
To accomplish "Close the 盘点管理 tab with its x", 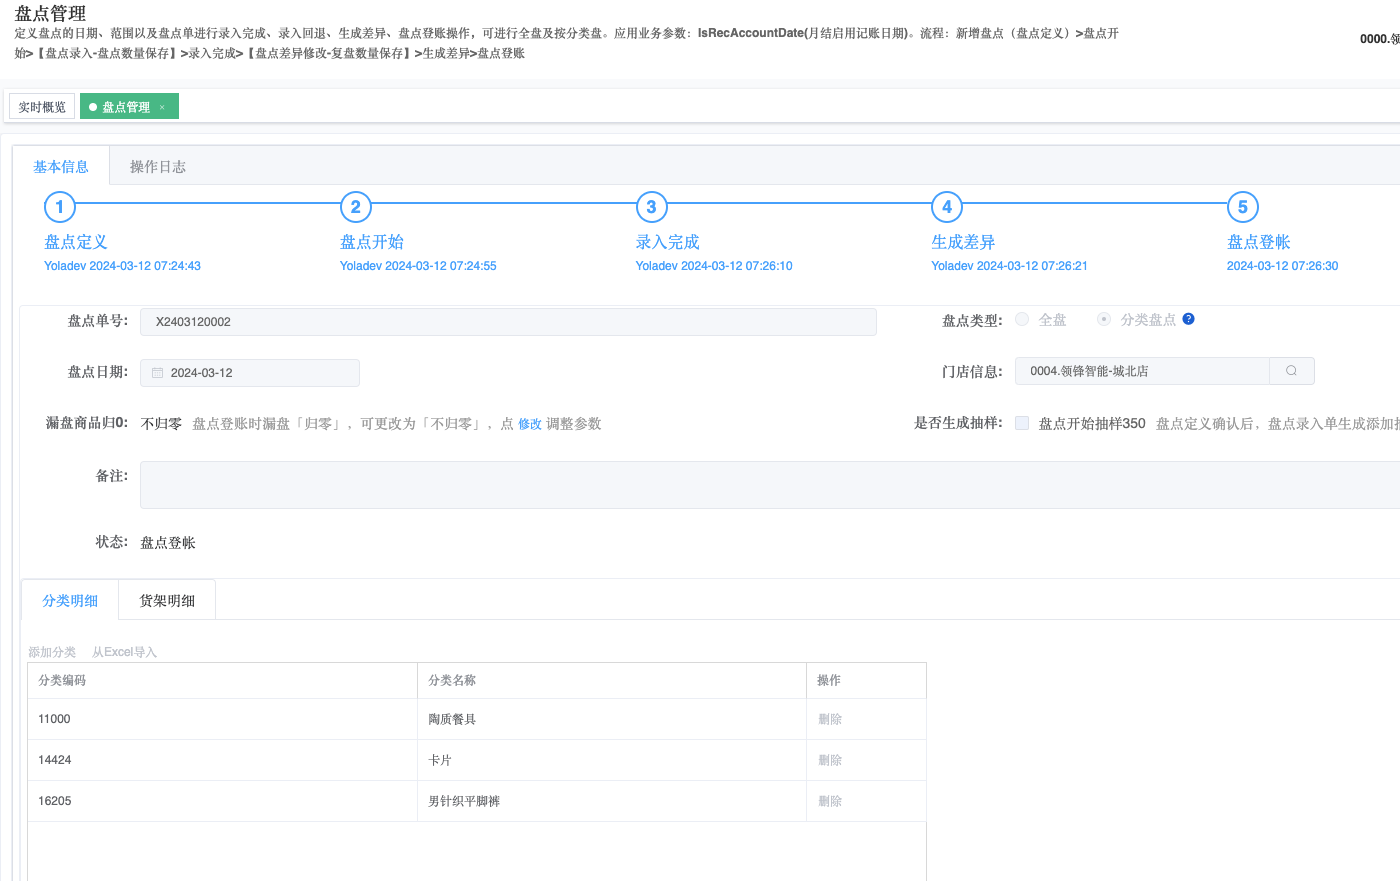I will pyautogui.click(x=162, y=107).
